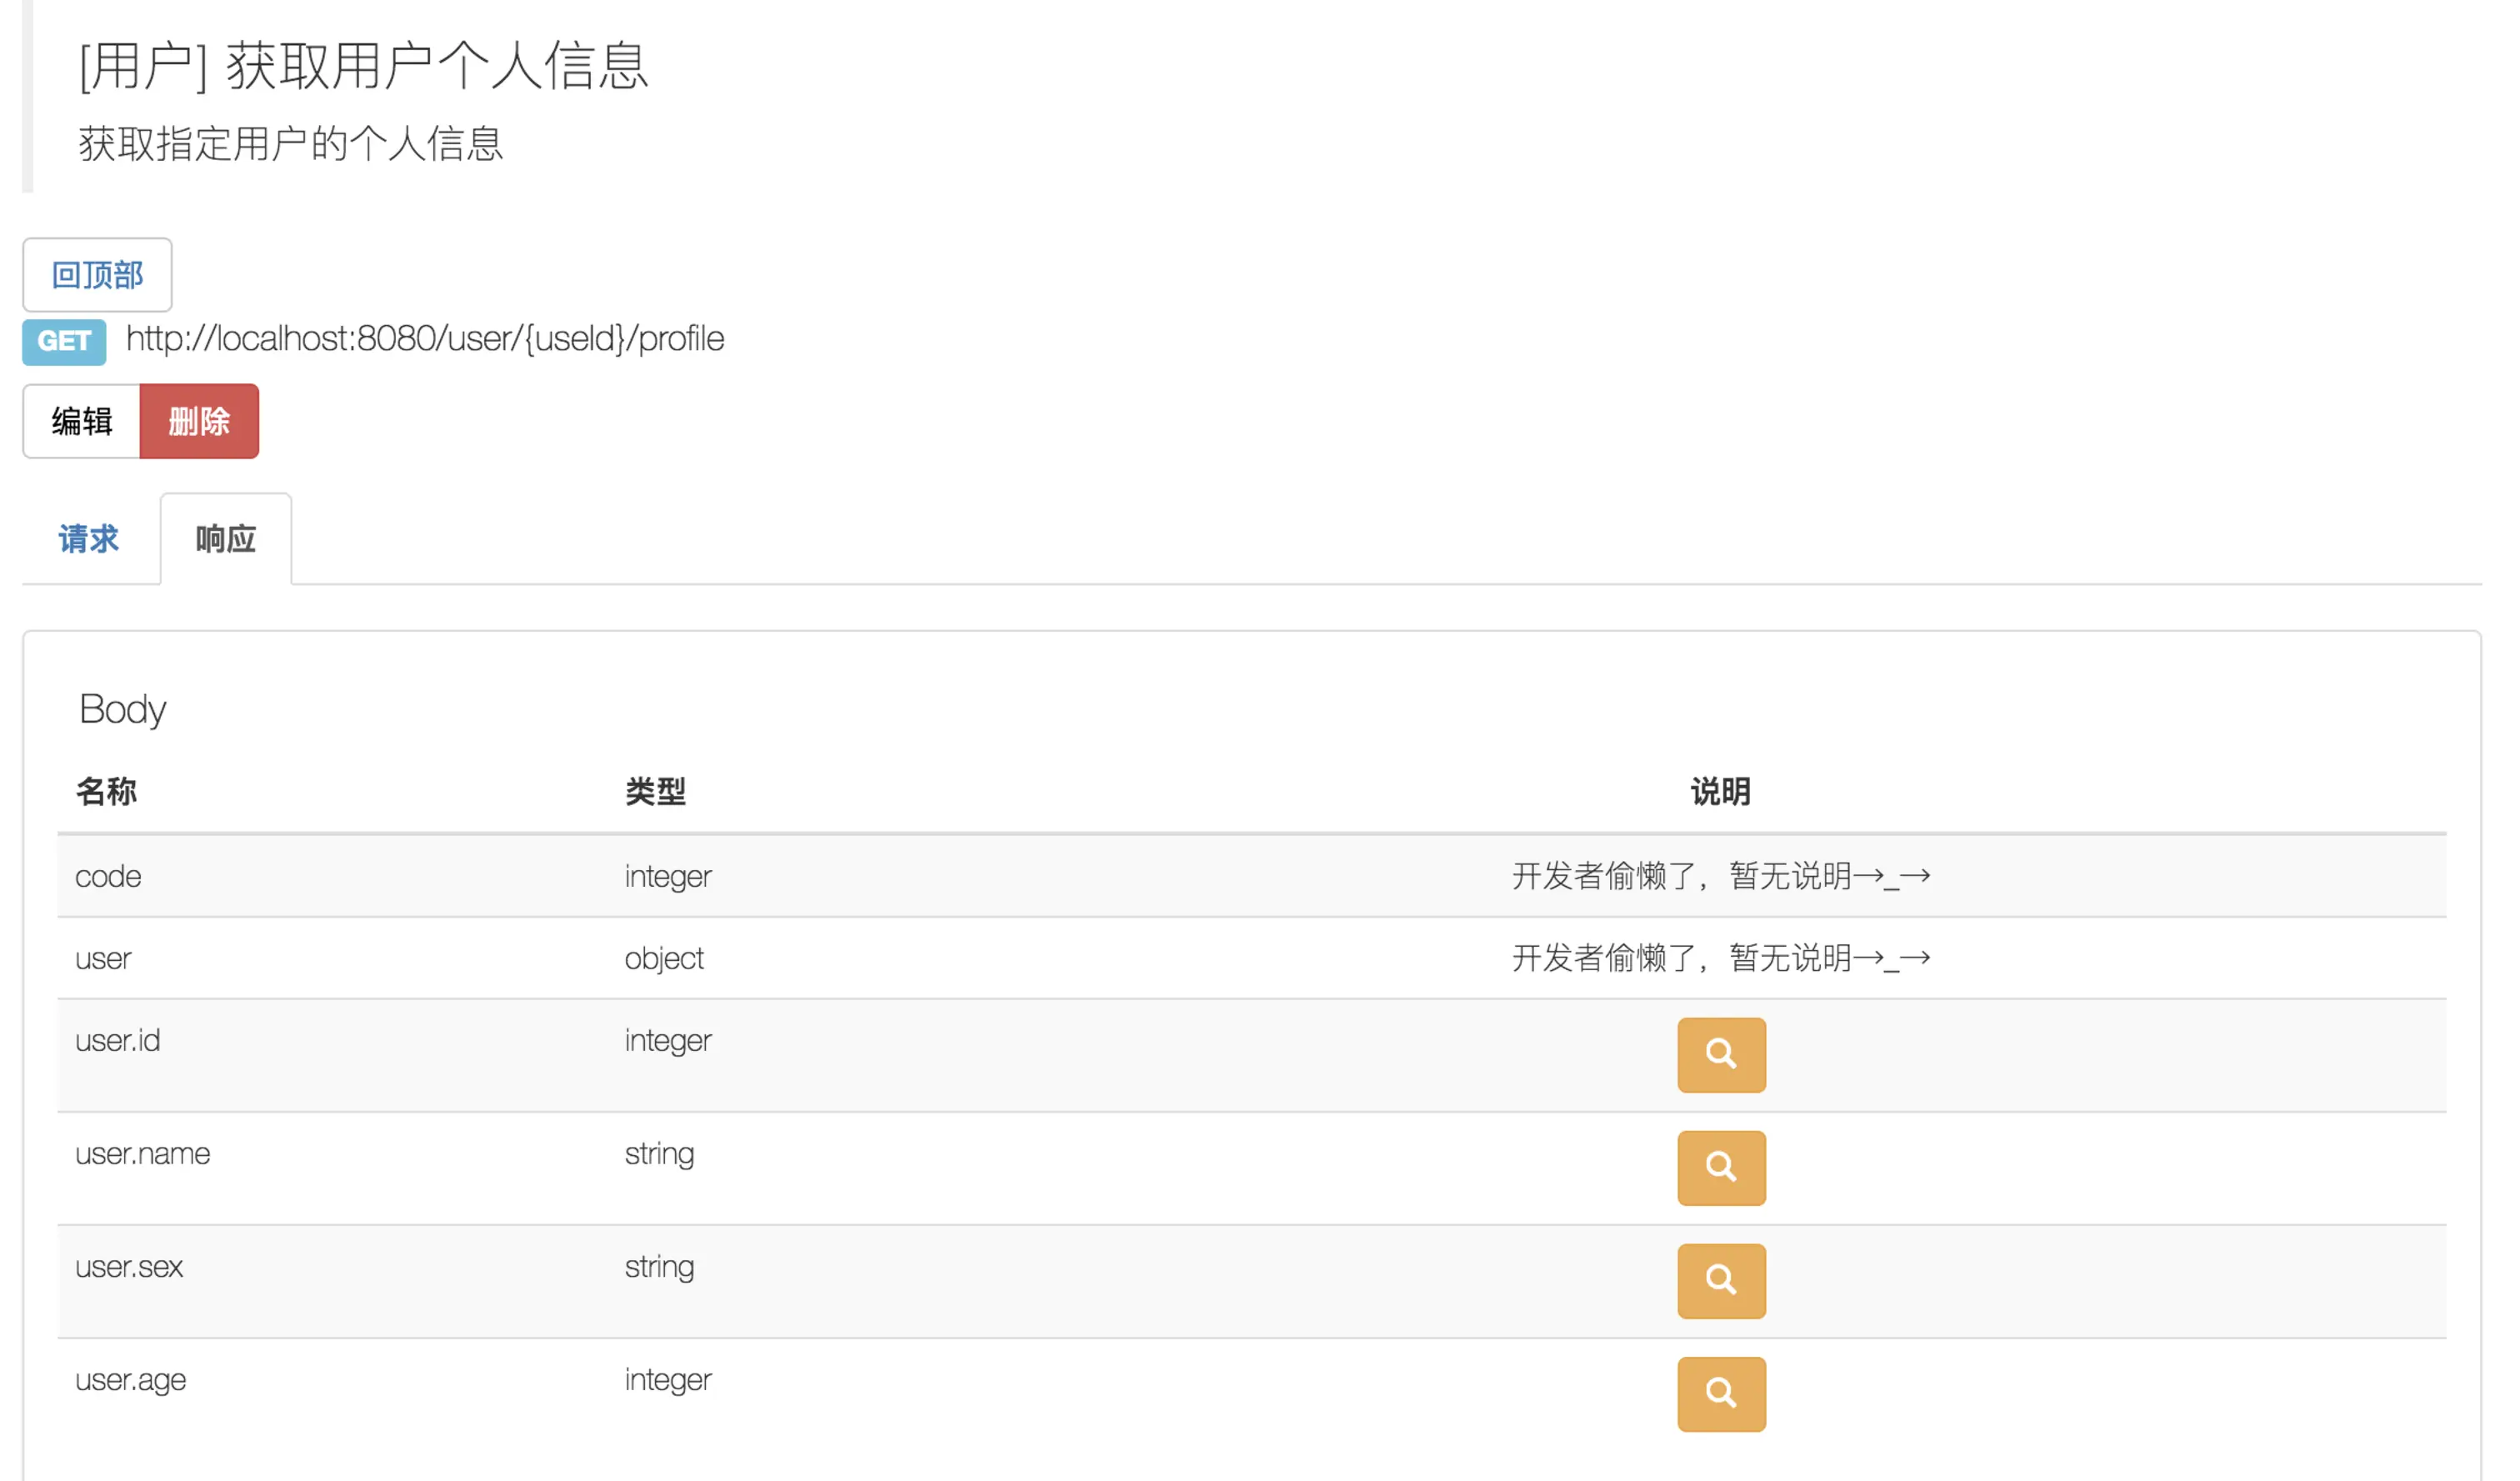The width and height of the screenshot is (2520, 1481).
Task: Click the user object row name
Action: click(x=103, y=958)
